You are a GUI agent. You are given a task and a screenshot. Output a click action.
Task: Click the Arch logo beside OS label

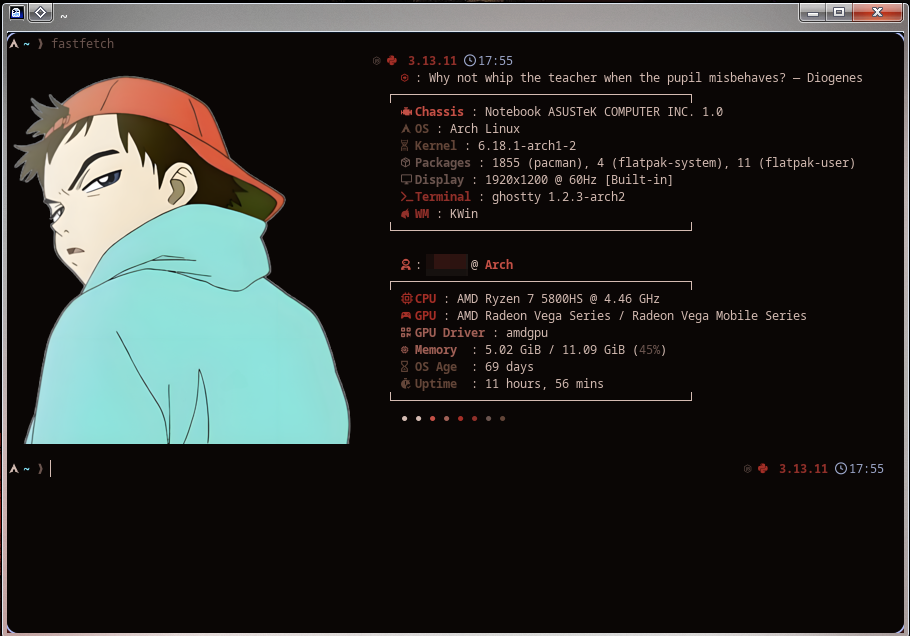click(x=406, y=128)
